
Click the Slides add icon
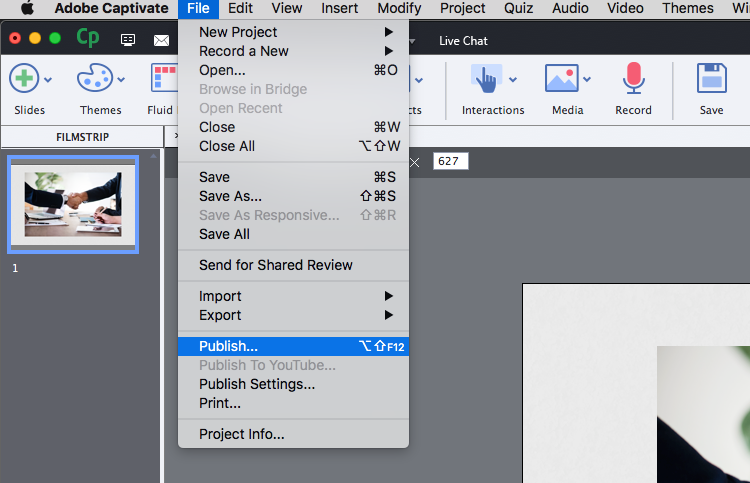24,78
